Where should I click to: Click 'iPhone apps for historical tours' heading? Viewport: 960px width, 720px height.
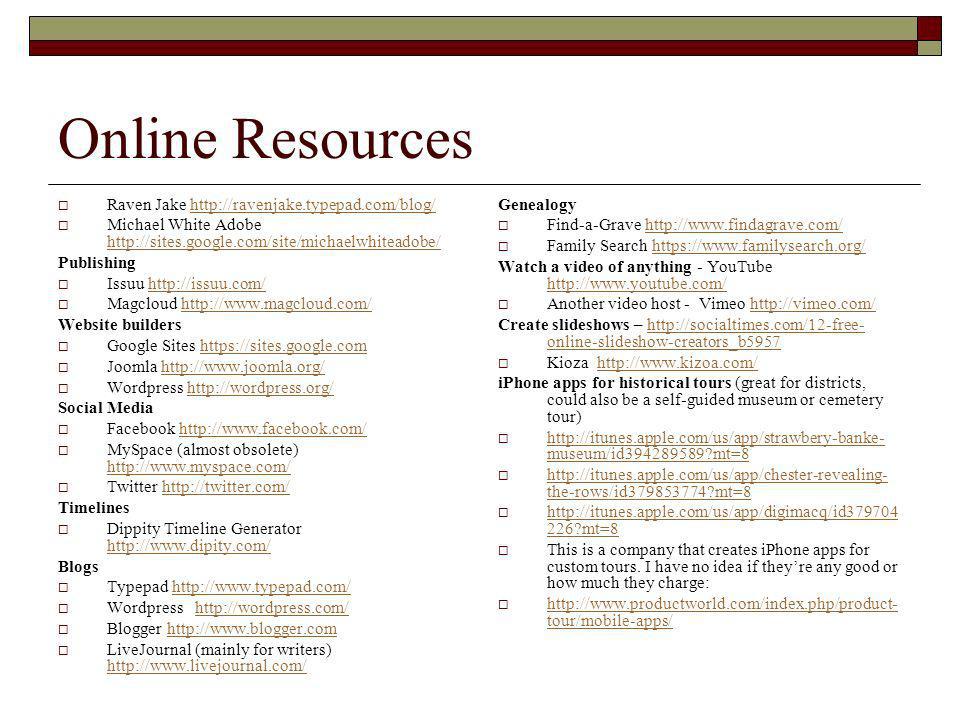[615, 383]
